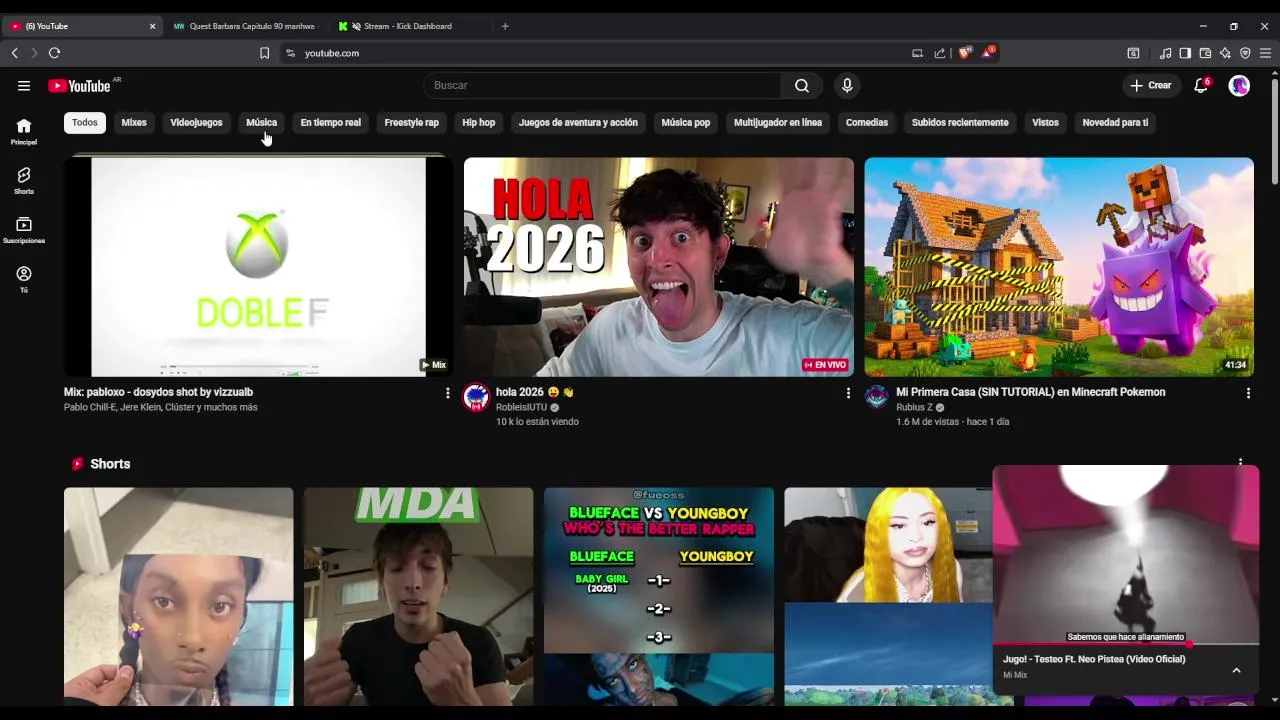Open the Brave Wallet icon
Viewport: 1280px width, 720px height.
click(1205, 53)
